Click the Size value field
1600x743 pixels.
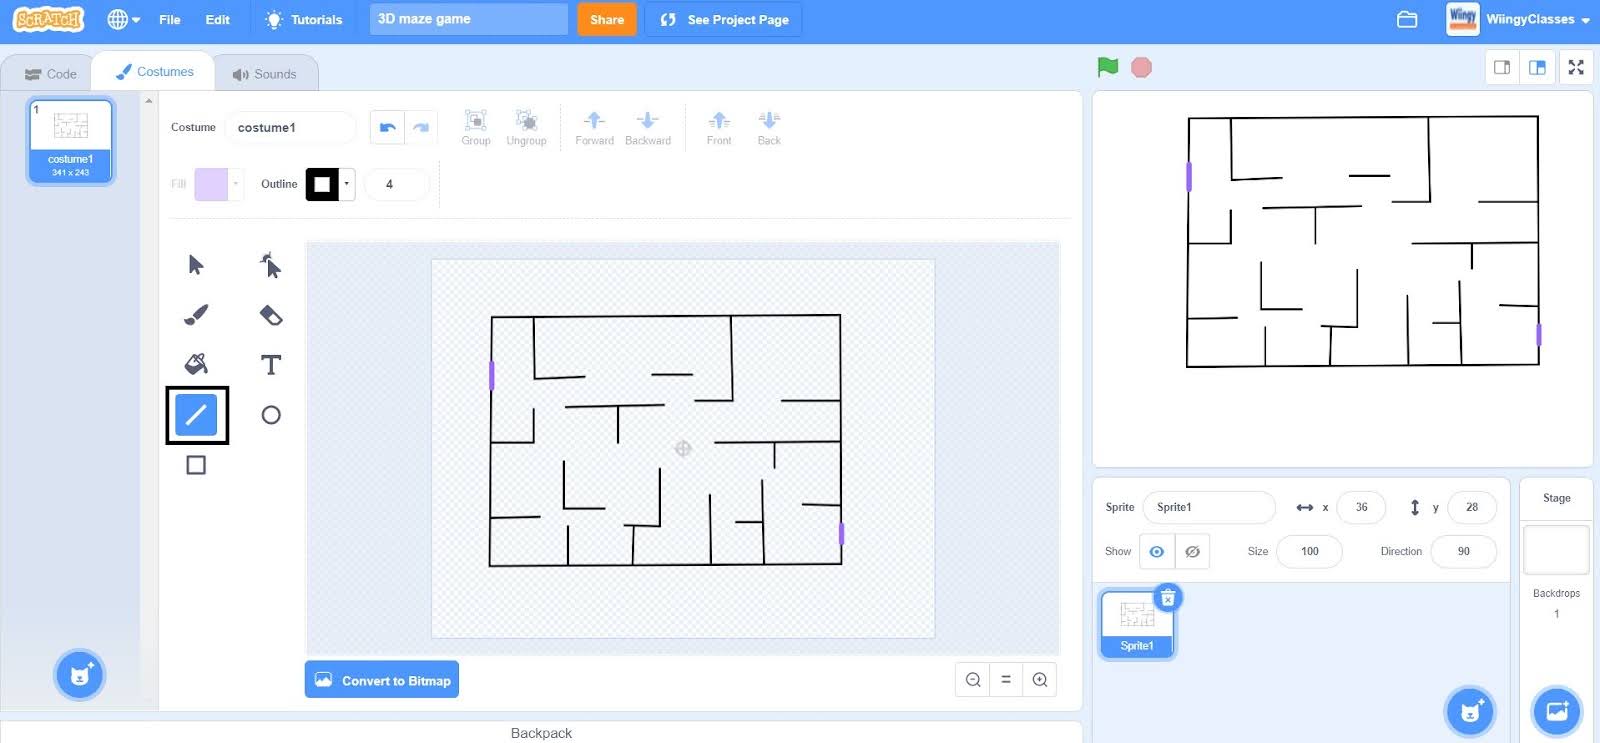coord(1310,551)
